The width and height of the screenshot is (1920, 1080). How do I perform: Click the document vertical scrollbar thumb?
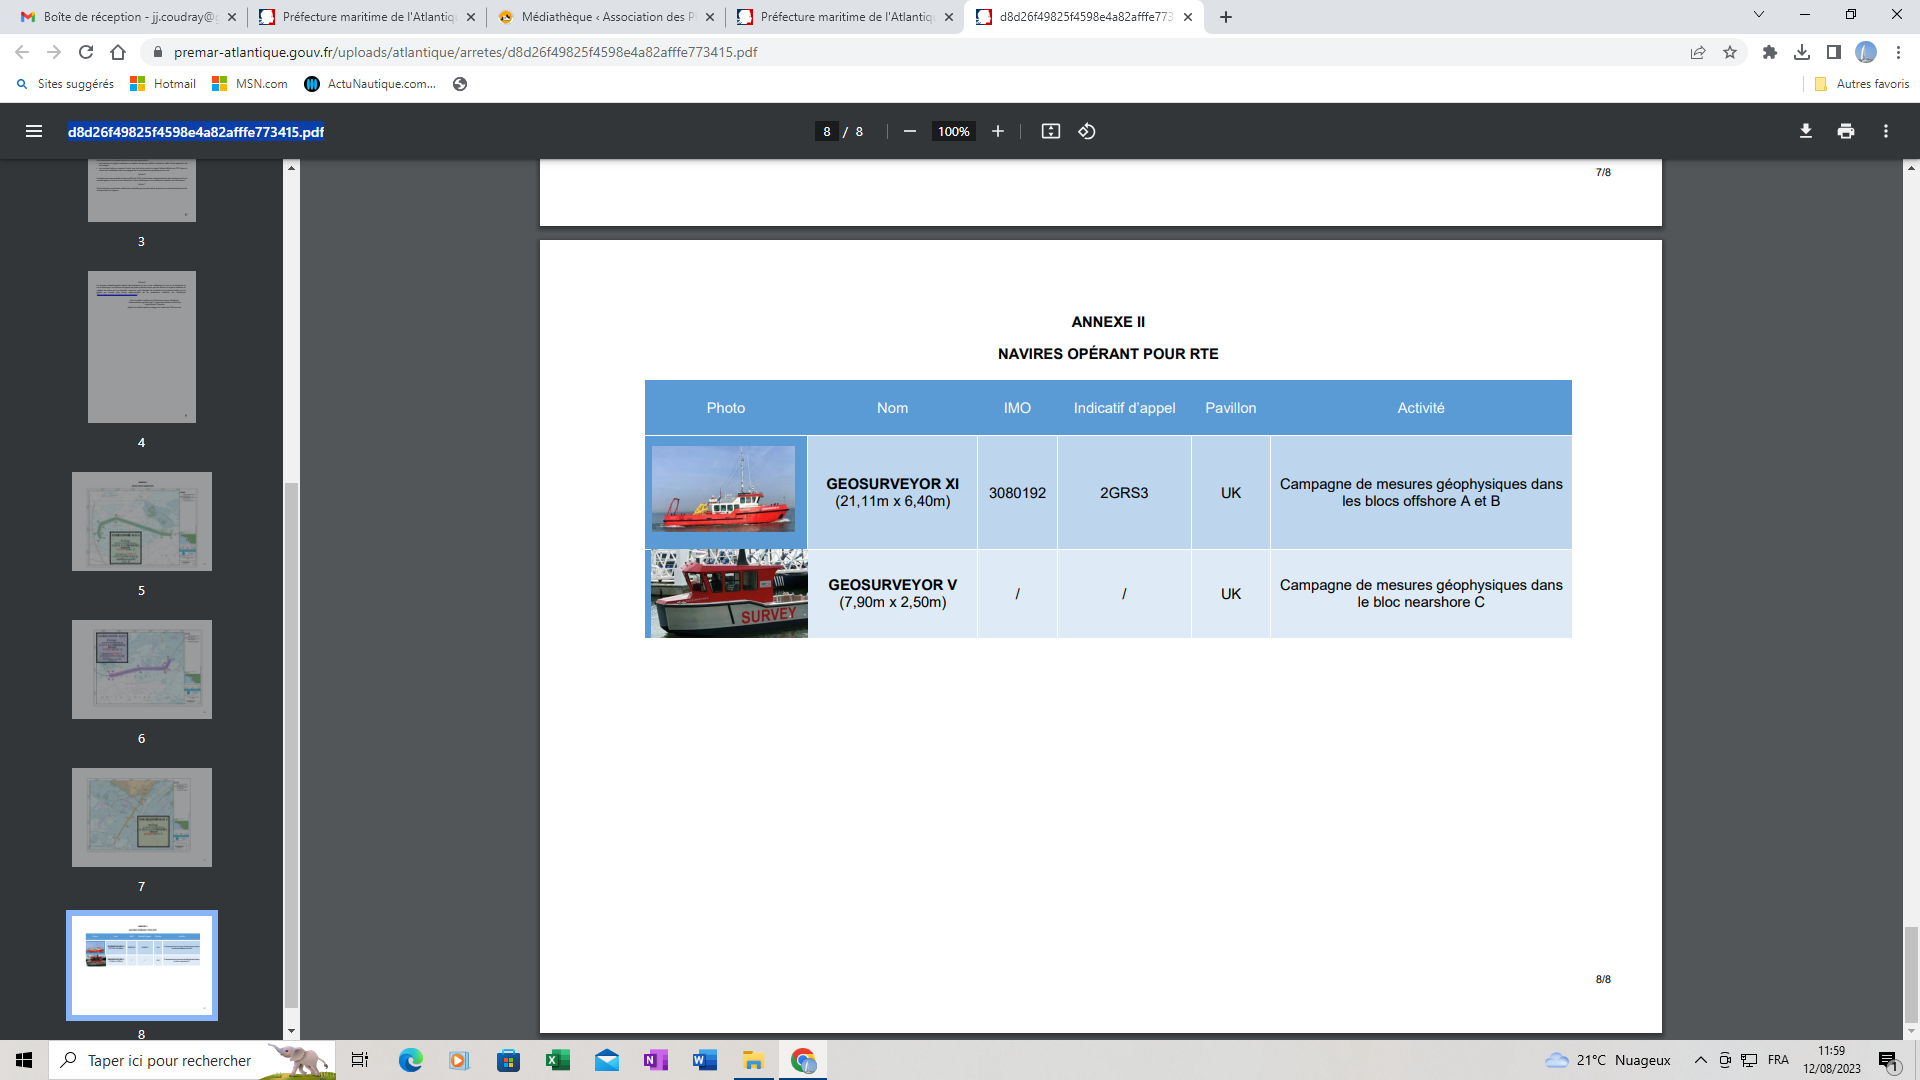click(1911, 975)
